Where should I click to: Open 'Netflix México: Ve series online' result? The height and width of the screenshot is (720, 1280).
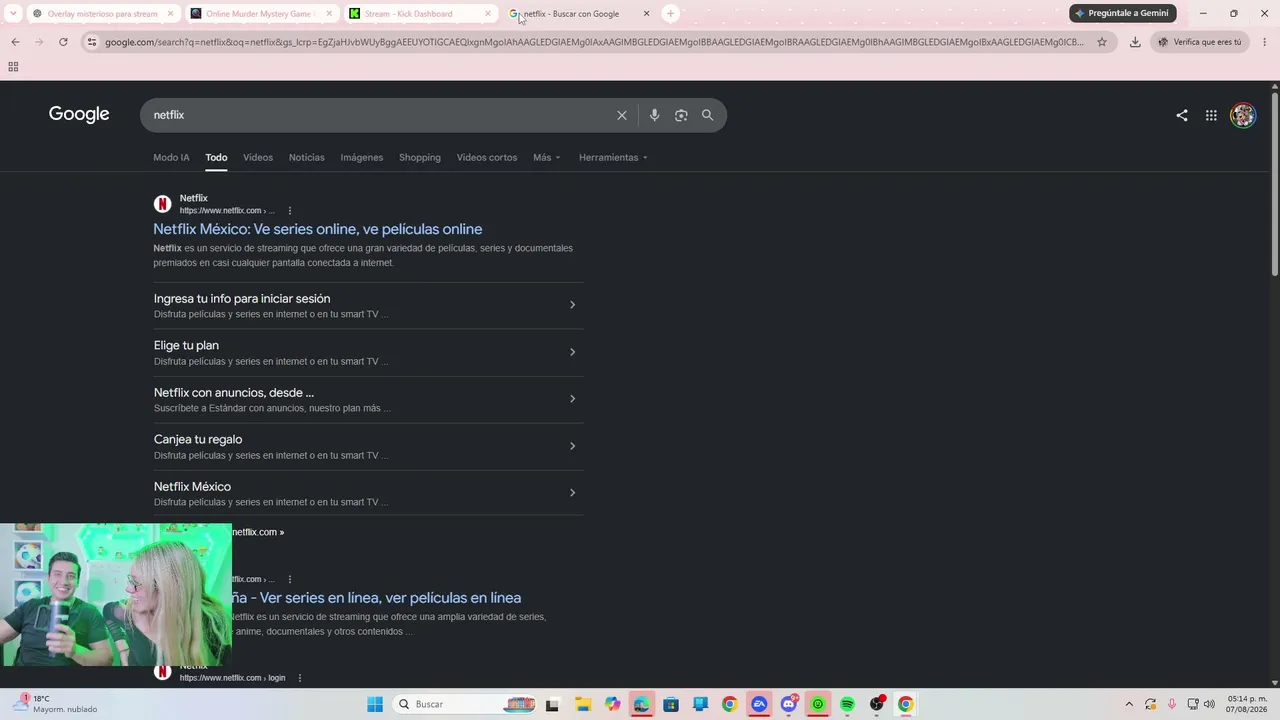tap(318, 229)
